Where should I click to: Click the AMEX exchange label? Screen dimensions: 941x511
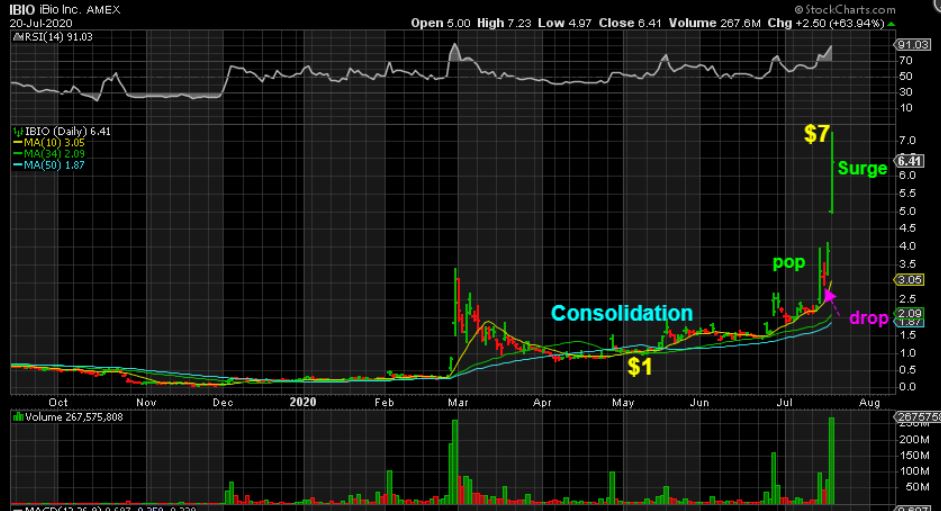[x=103, y=10]
